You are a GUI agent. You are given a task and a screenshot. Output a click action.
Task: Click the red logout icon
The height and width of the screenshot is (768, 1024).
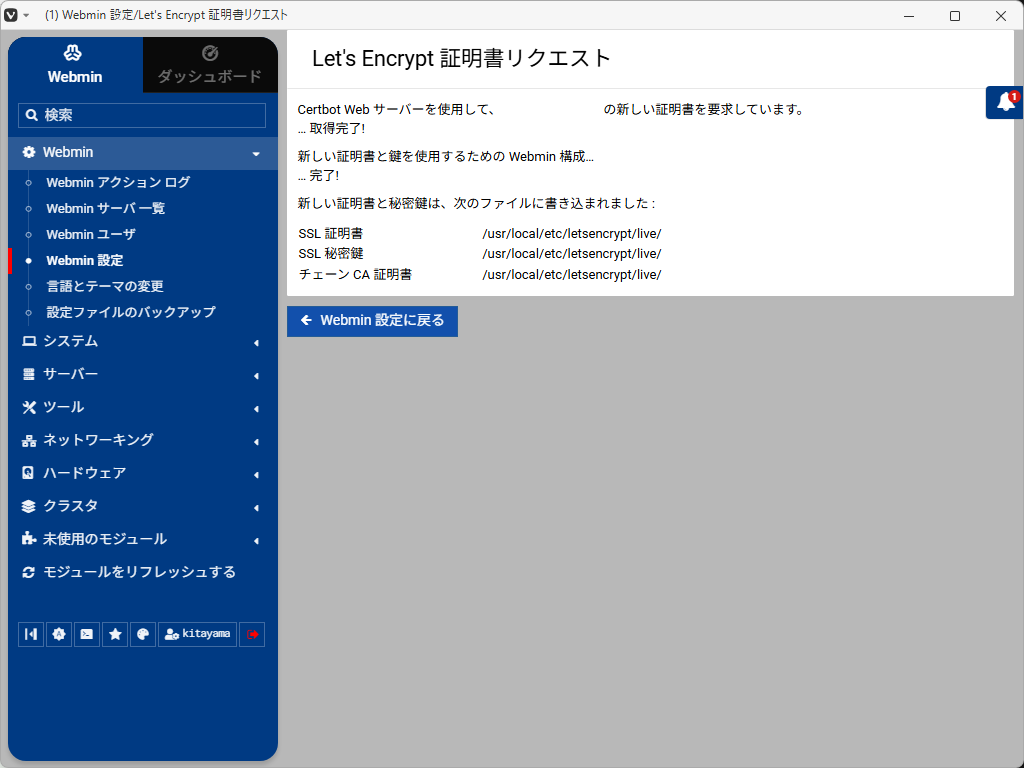(x=252, y=634)
